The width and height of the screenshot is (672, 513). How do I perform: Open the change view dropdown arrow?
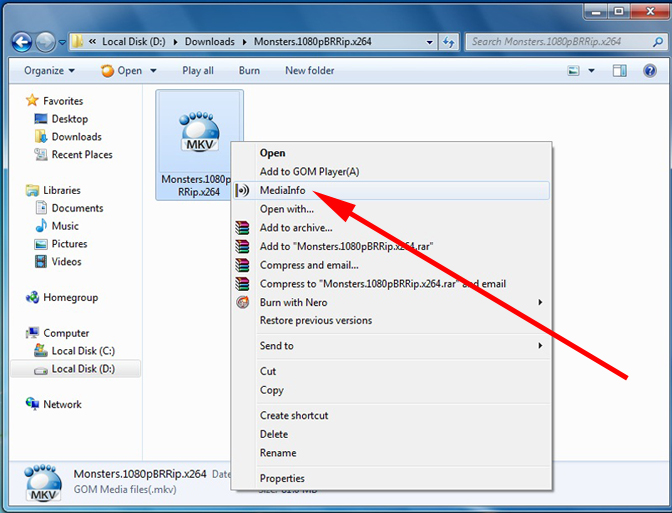[x=592, y=71]
